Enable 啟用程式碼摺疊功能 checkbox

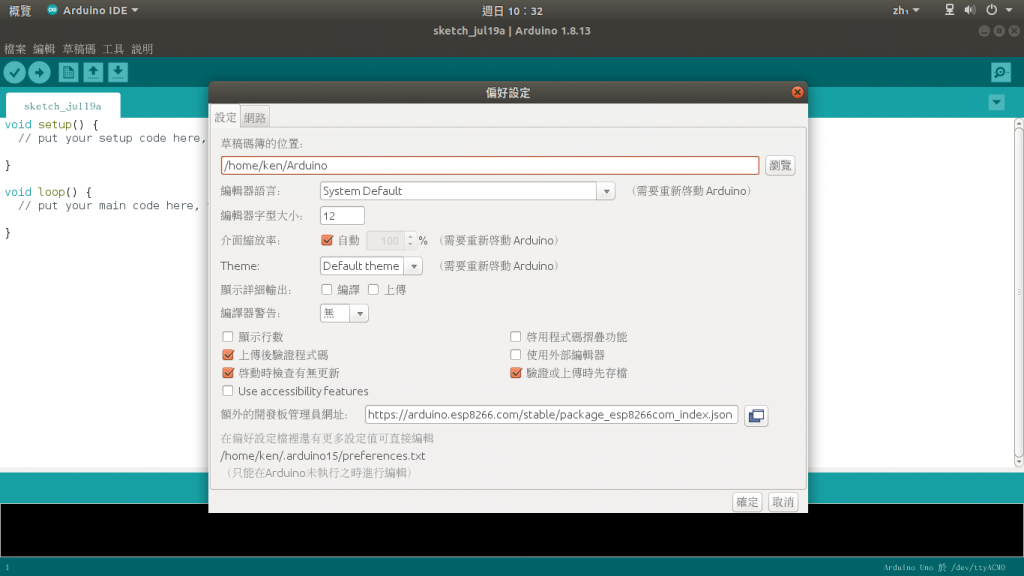[515, 337]
